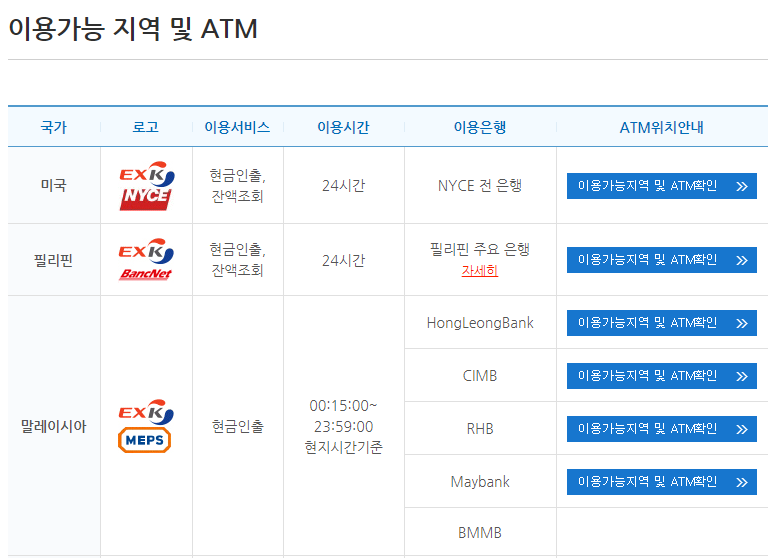
Task: Click the 말레이시아 country cell
Action: (x=54, y=426)
